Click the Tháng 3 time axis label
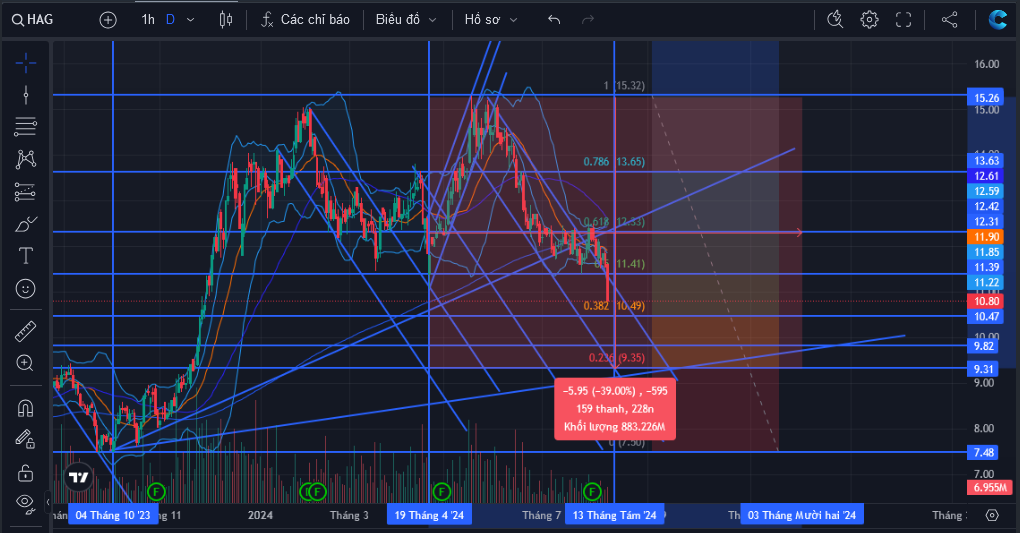 tap(349, 515)
